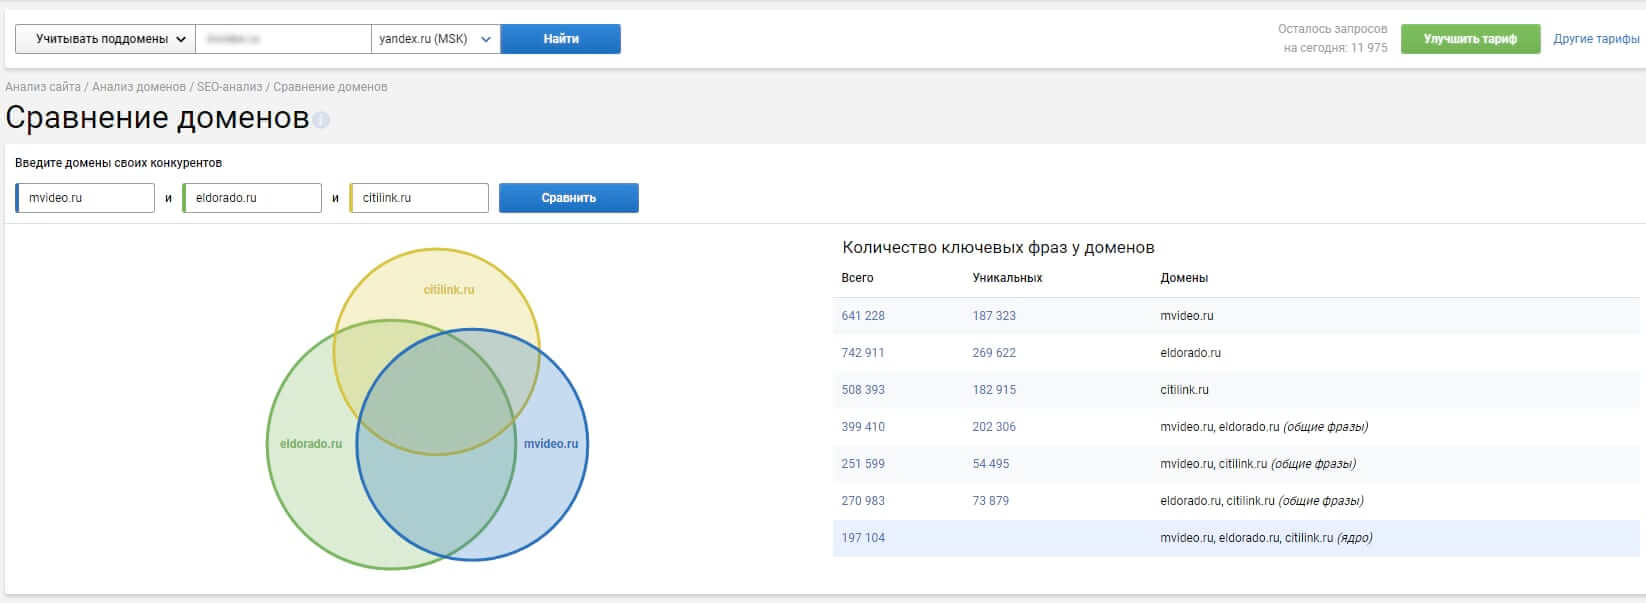The height and width of the screenshot is (603, 1646).
Task: Select the citilink.ru row in the domains column
Action: (x=1184, y=390)
